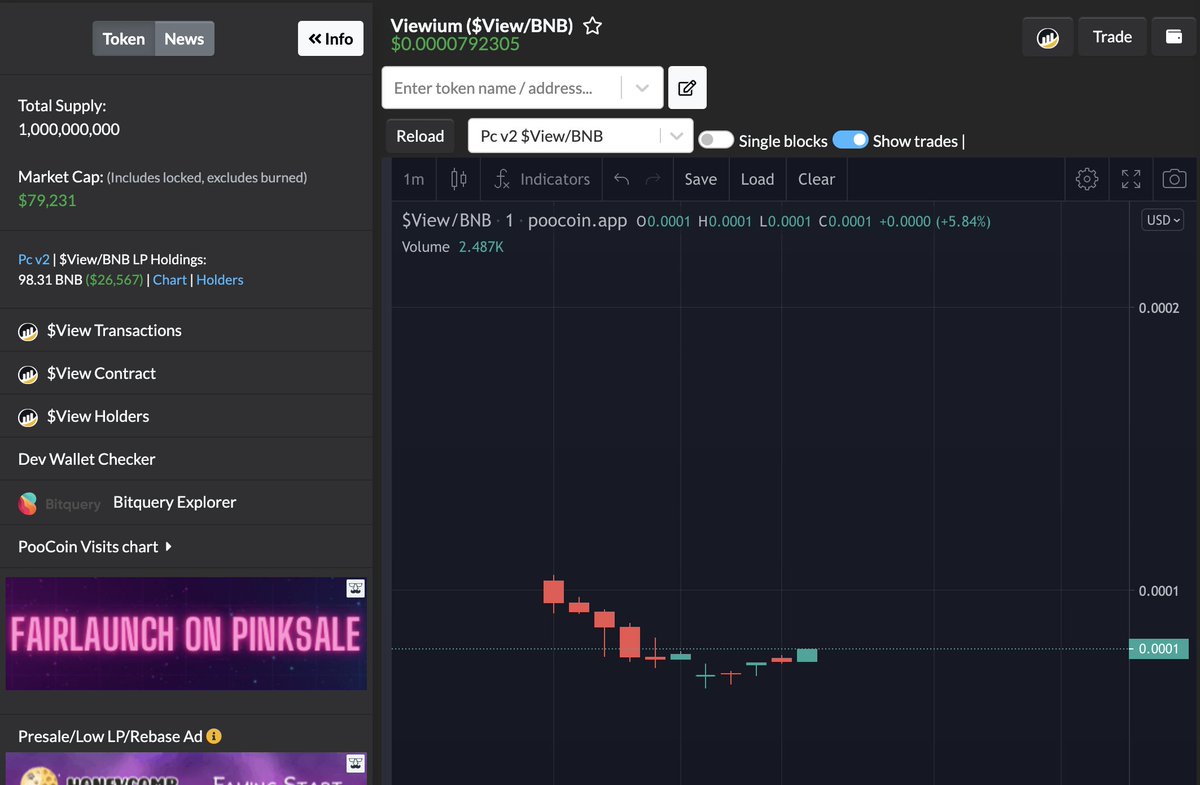Click the Volume 2.487K label
Viewport: 1200px width, 785px height.
coord(452,247)
